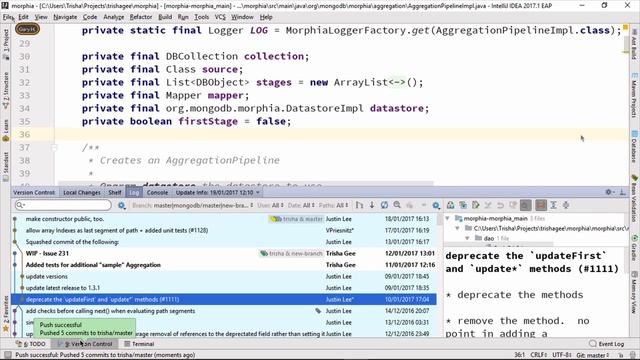This screenshot has width=640, height=360.
Task: Hide the Version Control tool window
Action: [x=623, y=192]
